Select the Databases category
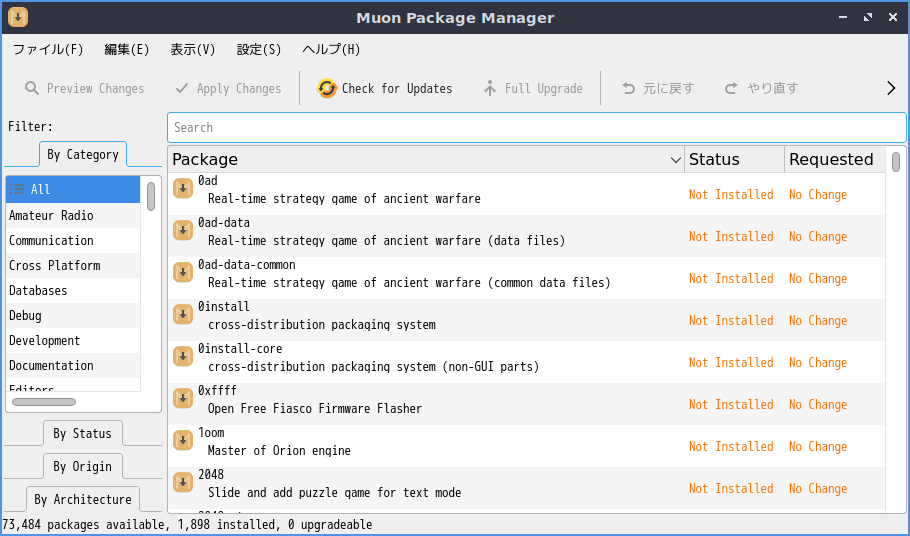Screen dimensions: 910x536 pos(73,290)
